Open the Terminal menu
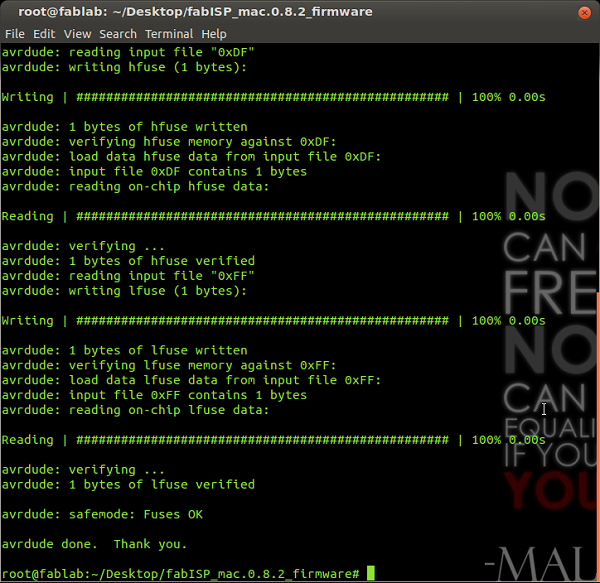Image resolution: width=600 pixels, height=583 pixels. (169, 34)
